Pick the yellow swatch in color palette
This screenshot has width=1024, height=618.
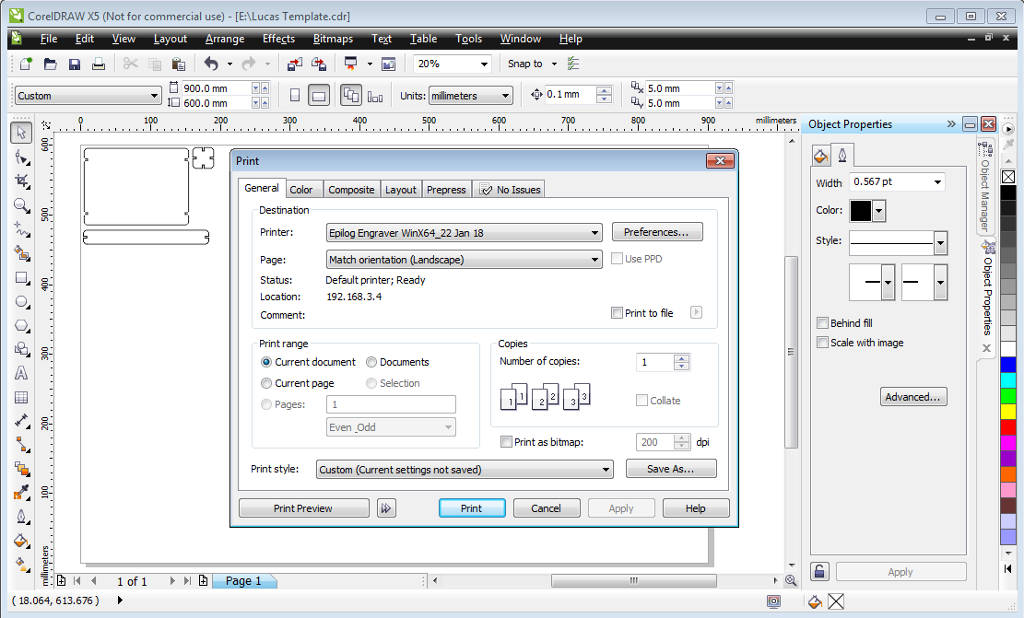pos(1008,411)
